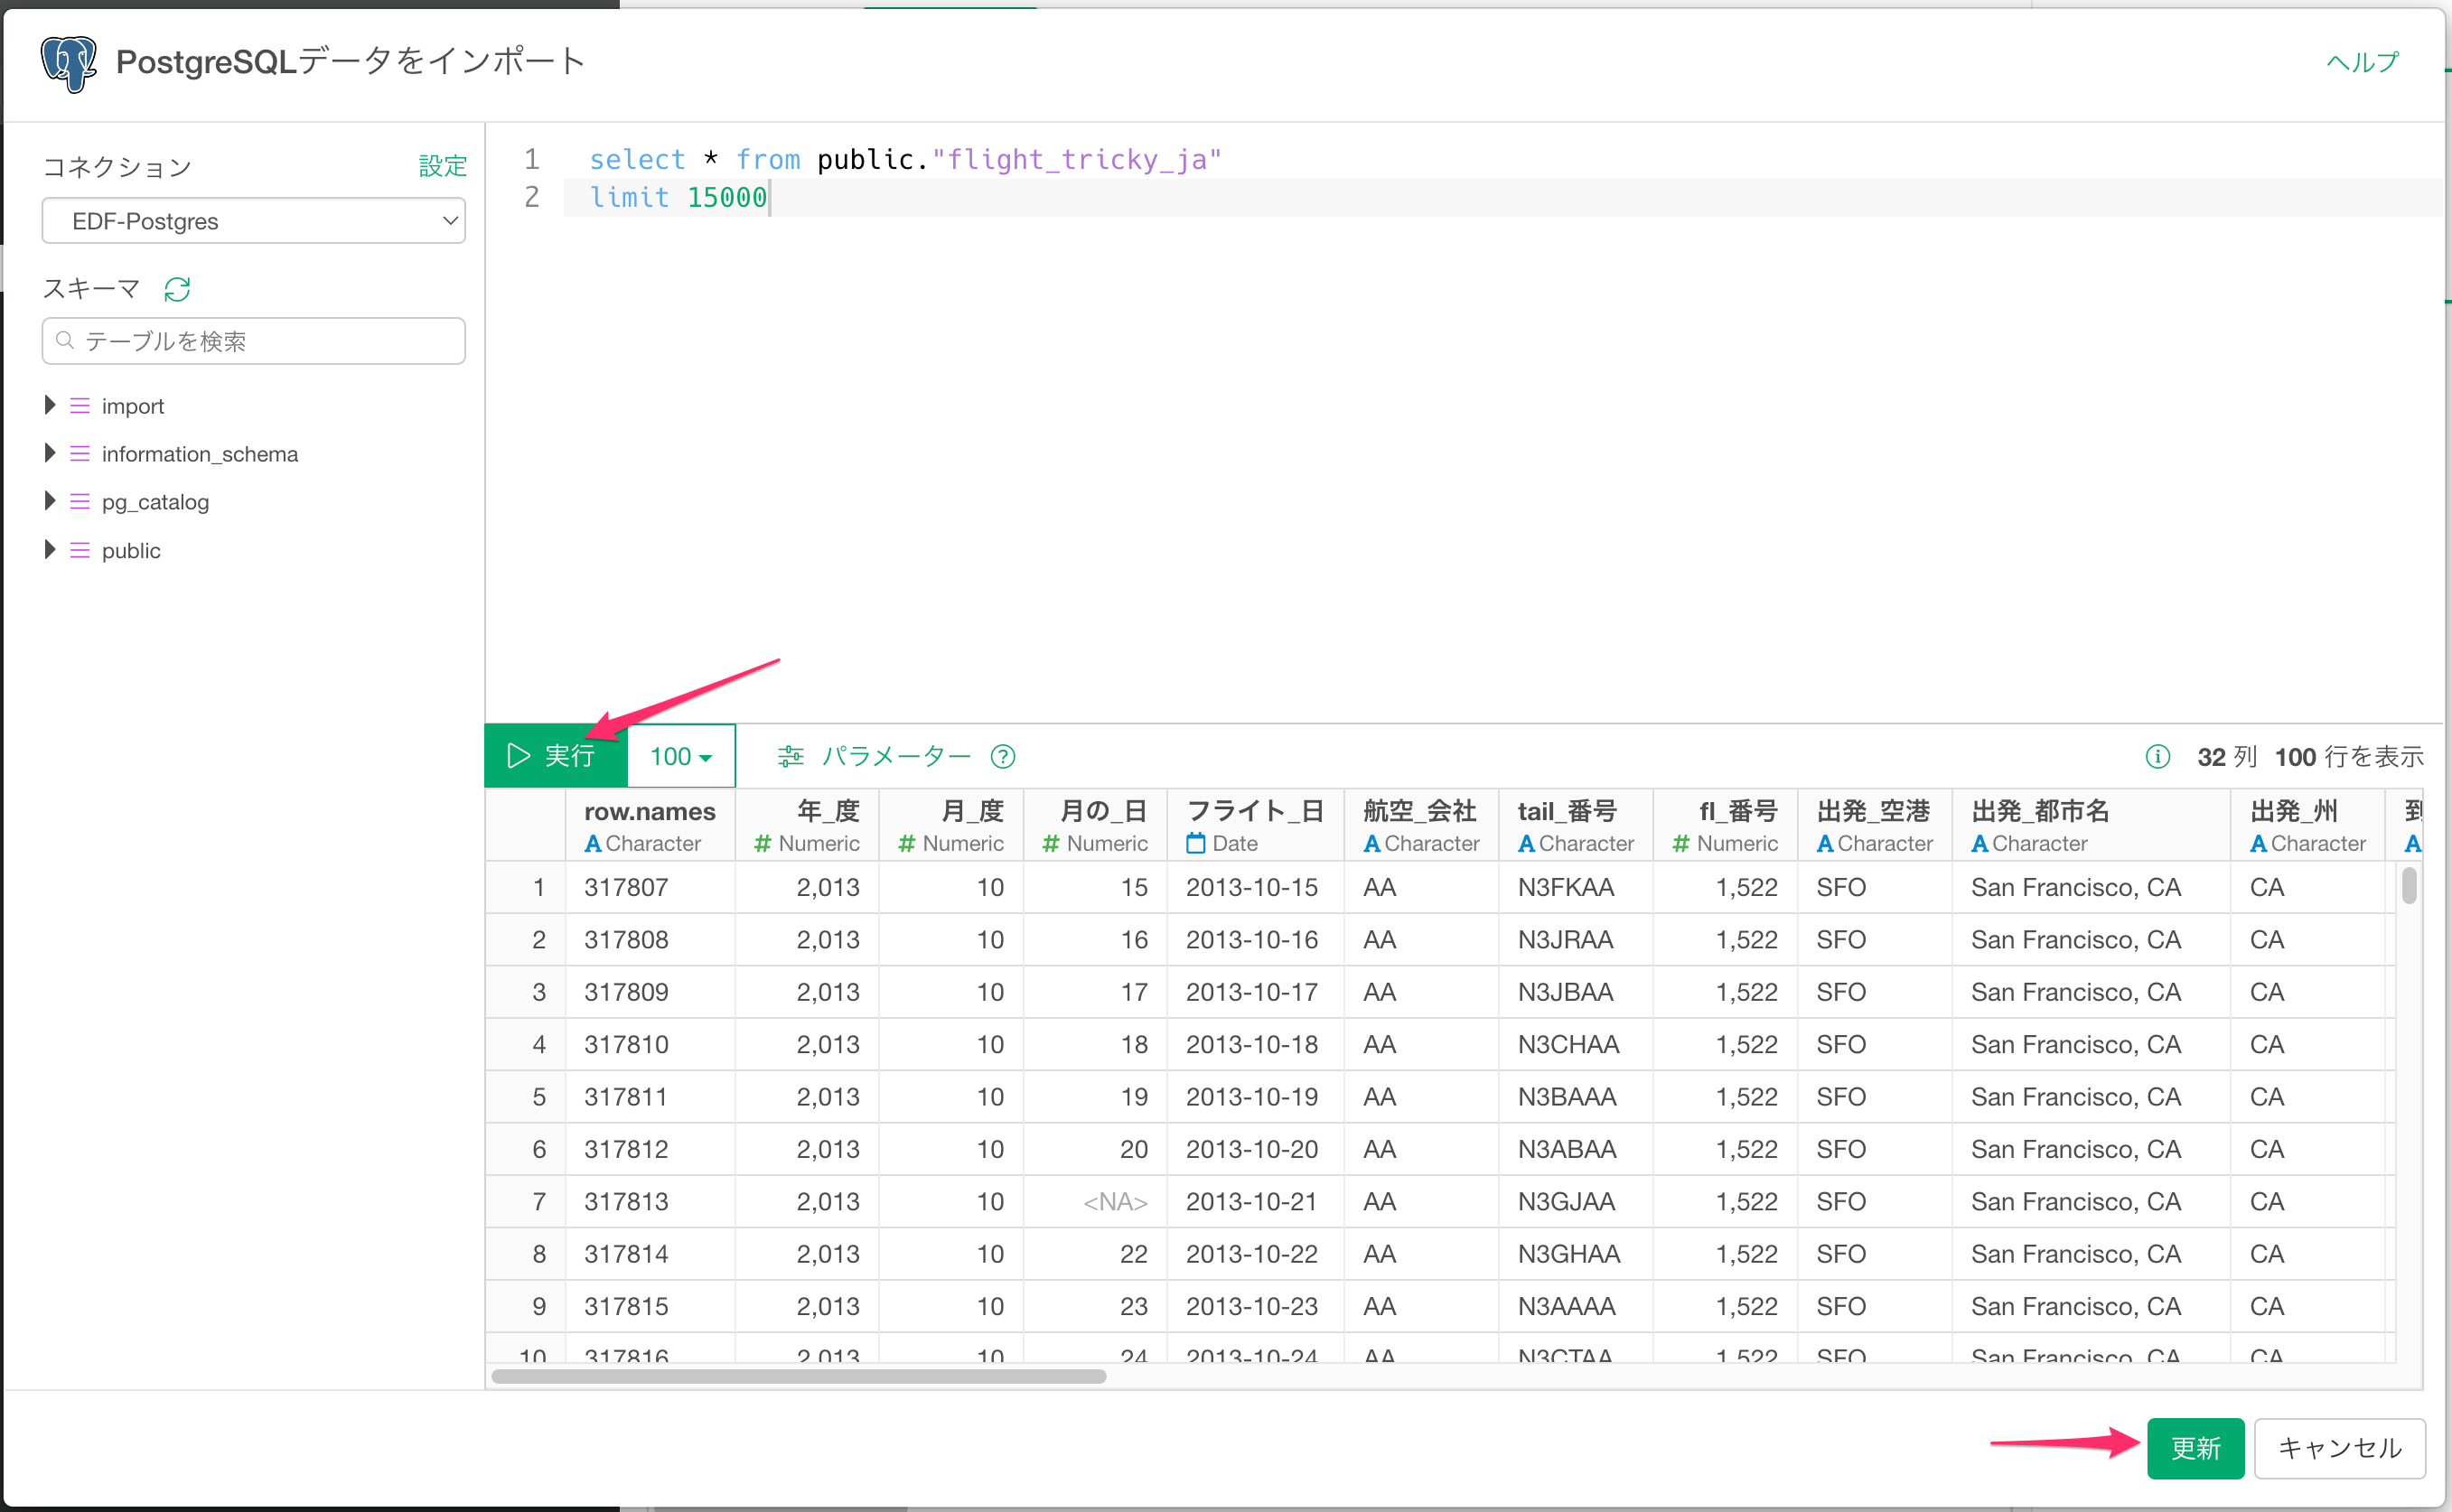The height and width of the screenshot is (1512, 2452).
Task: Open the 設定 connection settings link
Action: coord(442,166)
